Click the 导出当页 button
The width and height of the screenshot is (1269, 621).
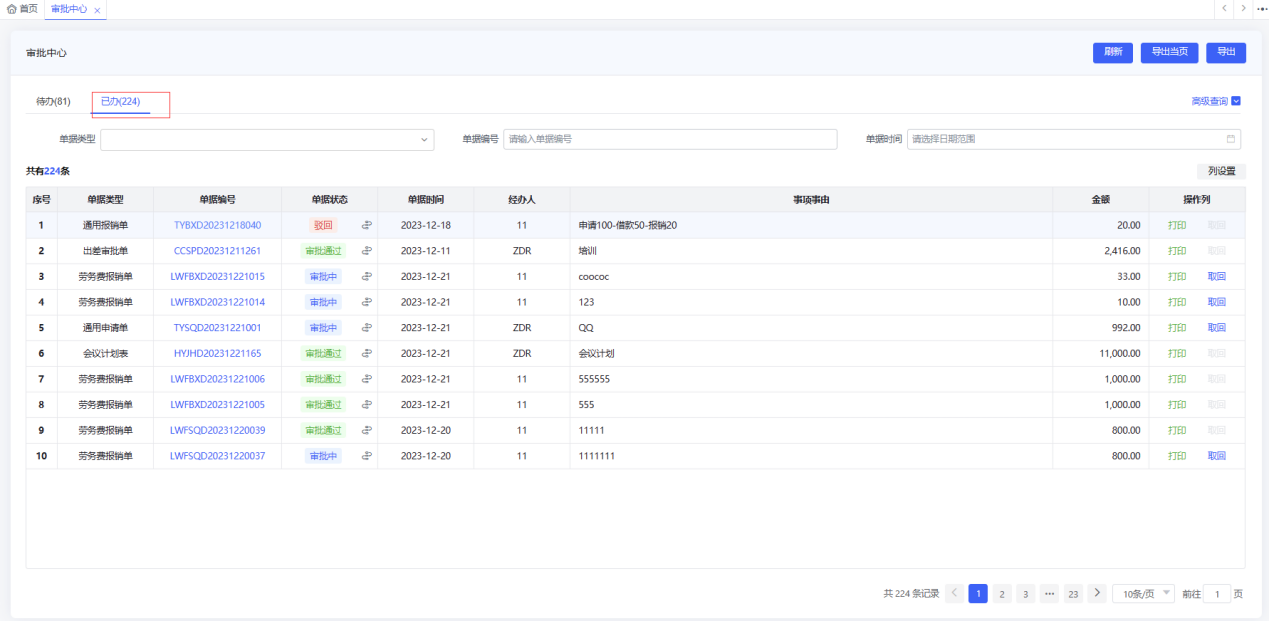pos(1169,52)
